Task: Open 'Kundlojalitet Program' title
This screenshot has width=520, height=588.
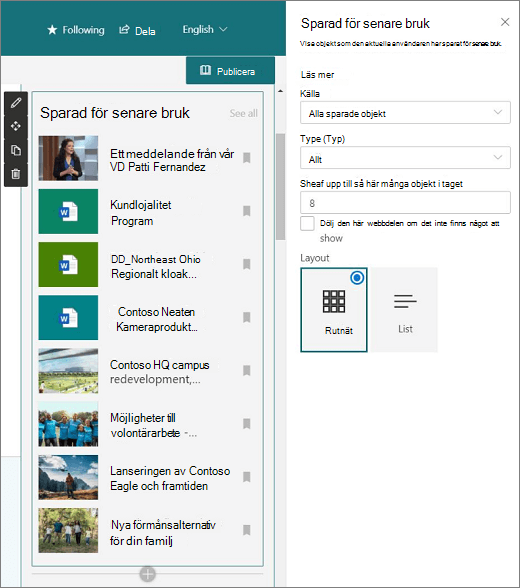Action: click(141, 213)
